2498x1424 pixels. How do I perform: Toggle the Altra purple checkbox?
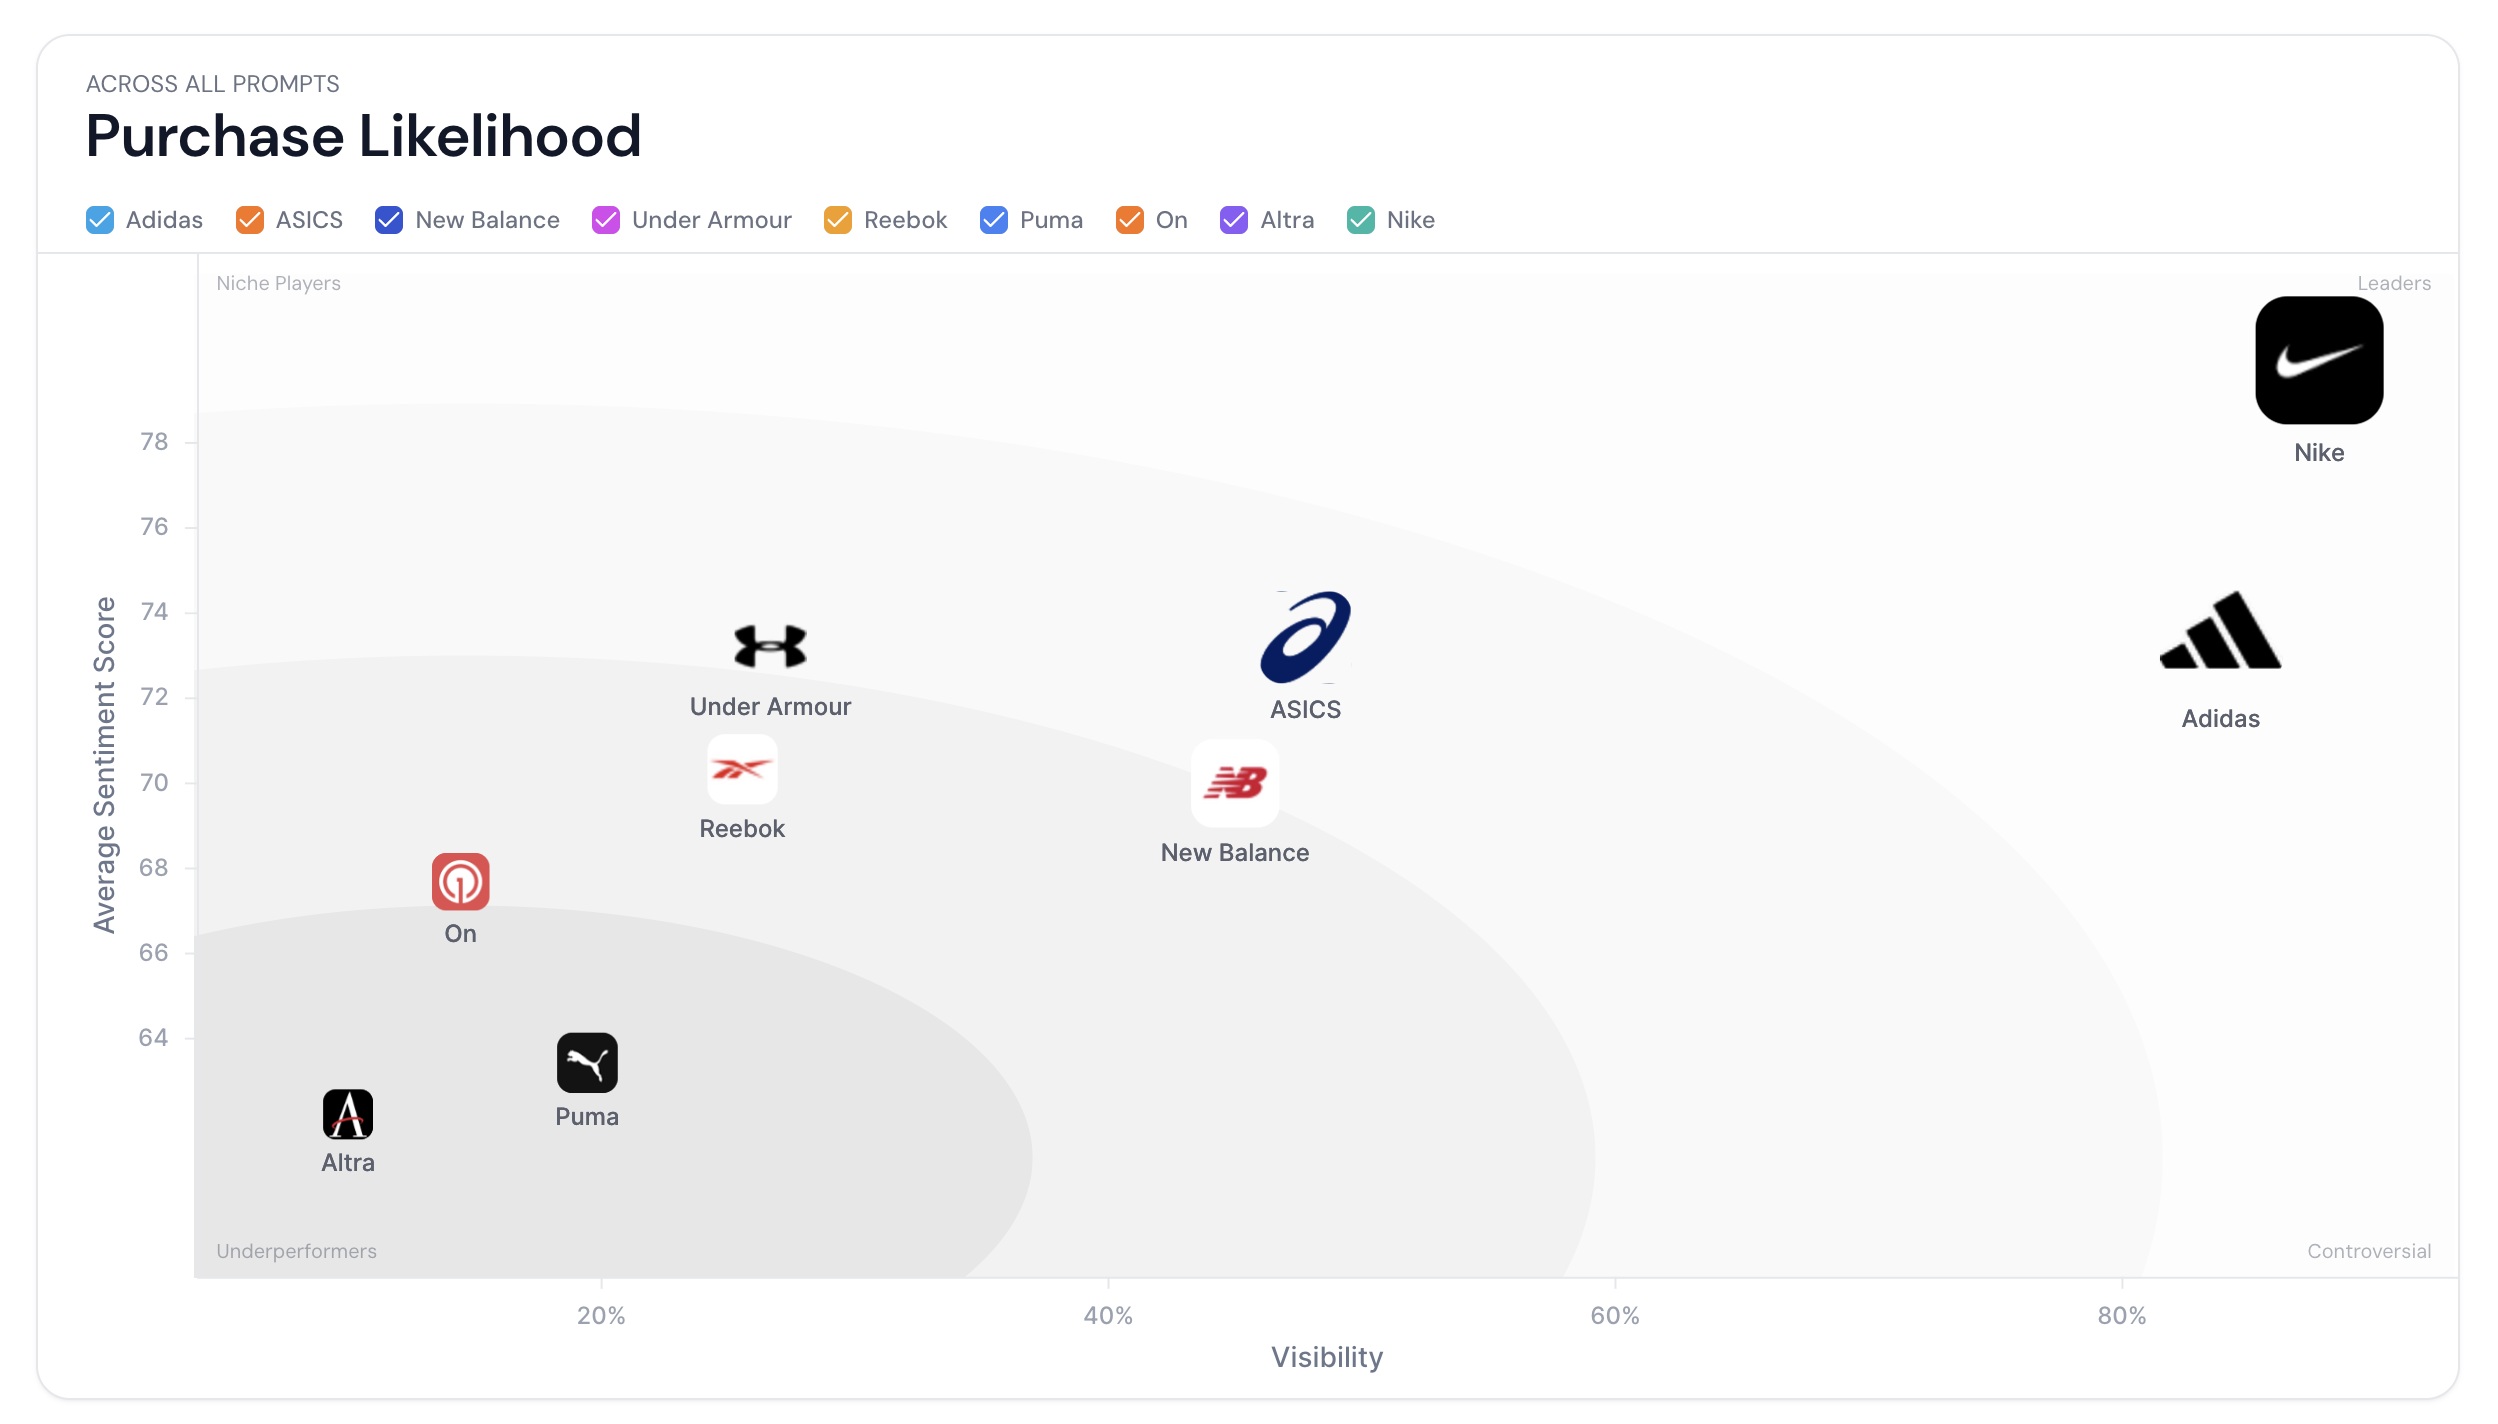tap(1234, 220)
